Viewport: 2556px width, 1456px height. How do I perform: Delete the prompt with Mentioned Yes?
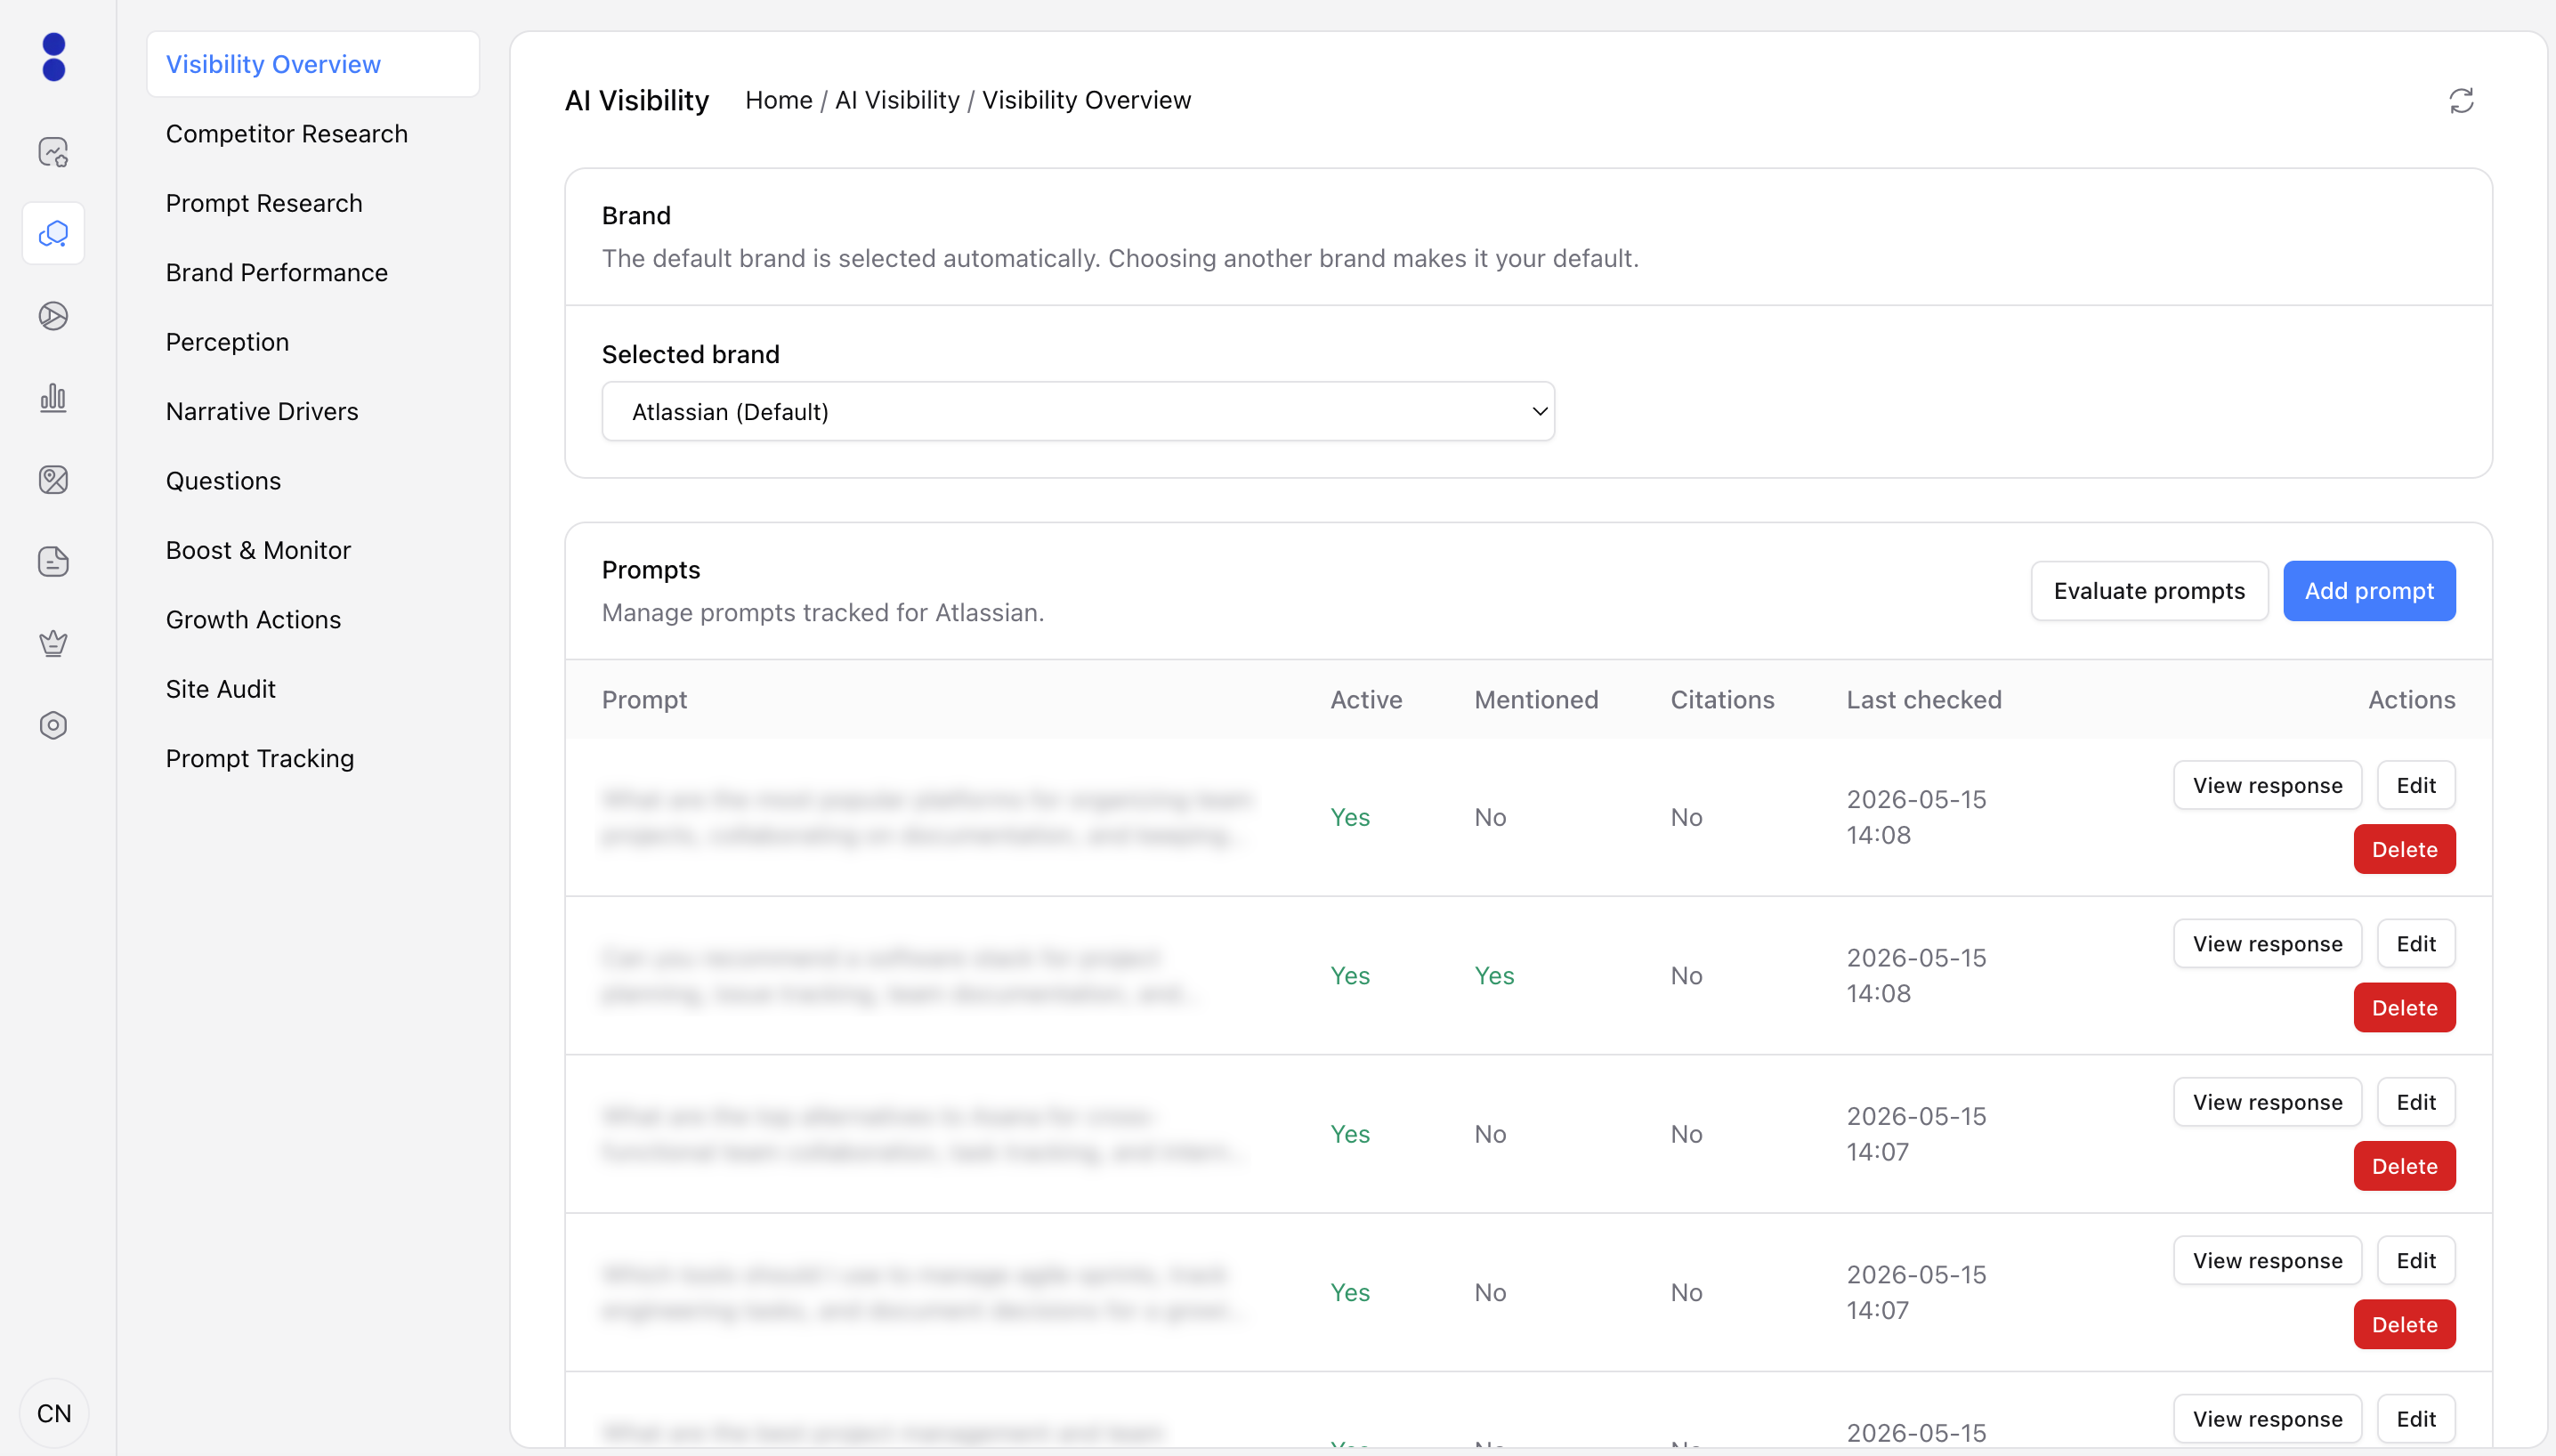coord(2404,1008)
